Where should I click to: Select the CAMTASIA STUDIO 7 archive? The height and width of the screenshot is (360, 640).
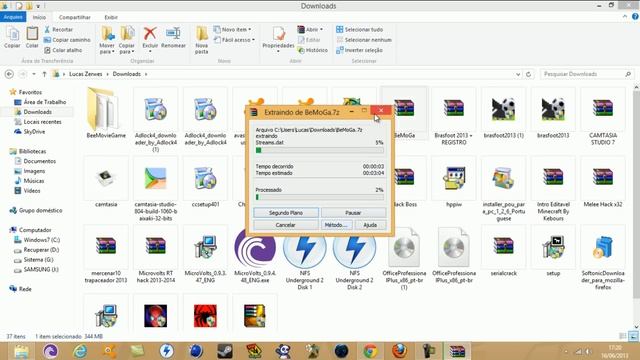(603, 117)
